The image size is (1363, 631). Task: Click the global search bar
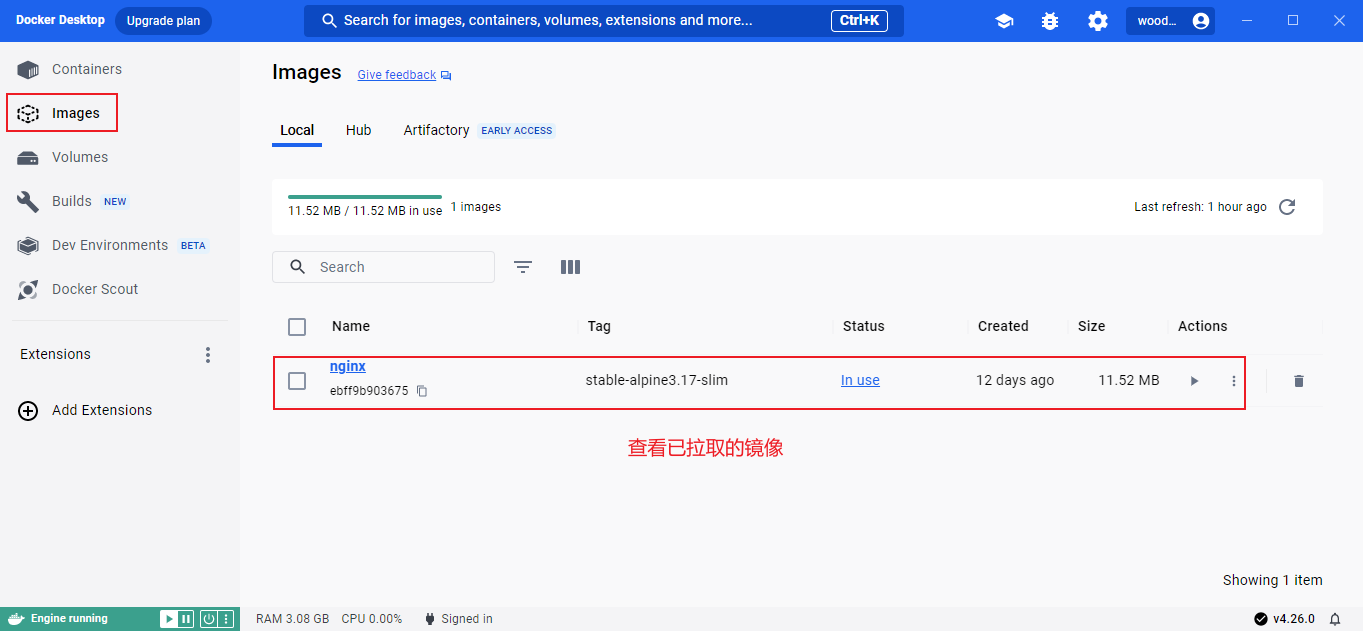coord(604,21)
